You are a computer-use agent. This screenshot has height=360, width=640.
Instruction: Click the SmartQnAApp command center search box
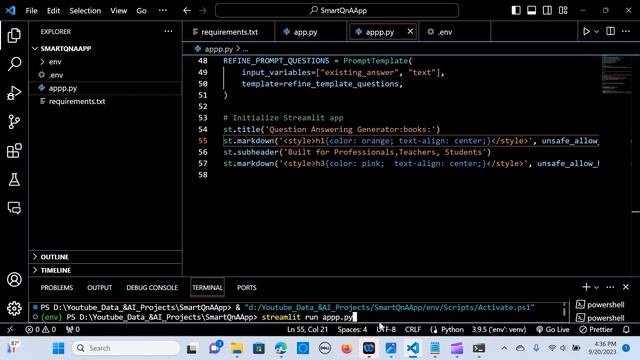[337, 11]
